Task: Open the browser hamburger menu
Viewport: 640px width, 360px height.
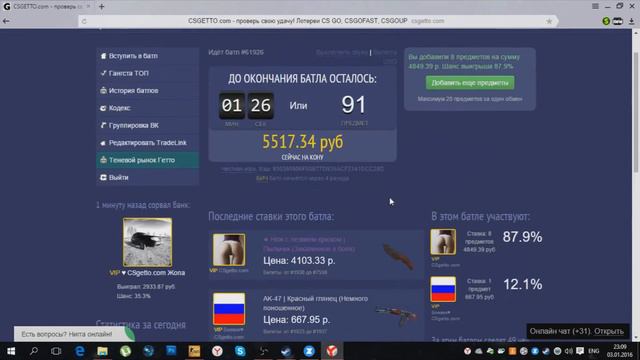Action: point(596,6)
